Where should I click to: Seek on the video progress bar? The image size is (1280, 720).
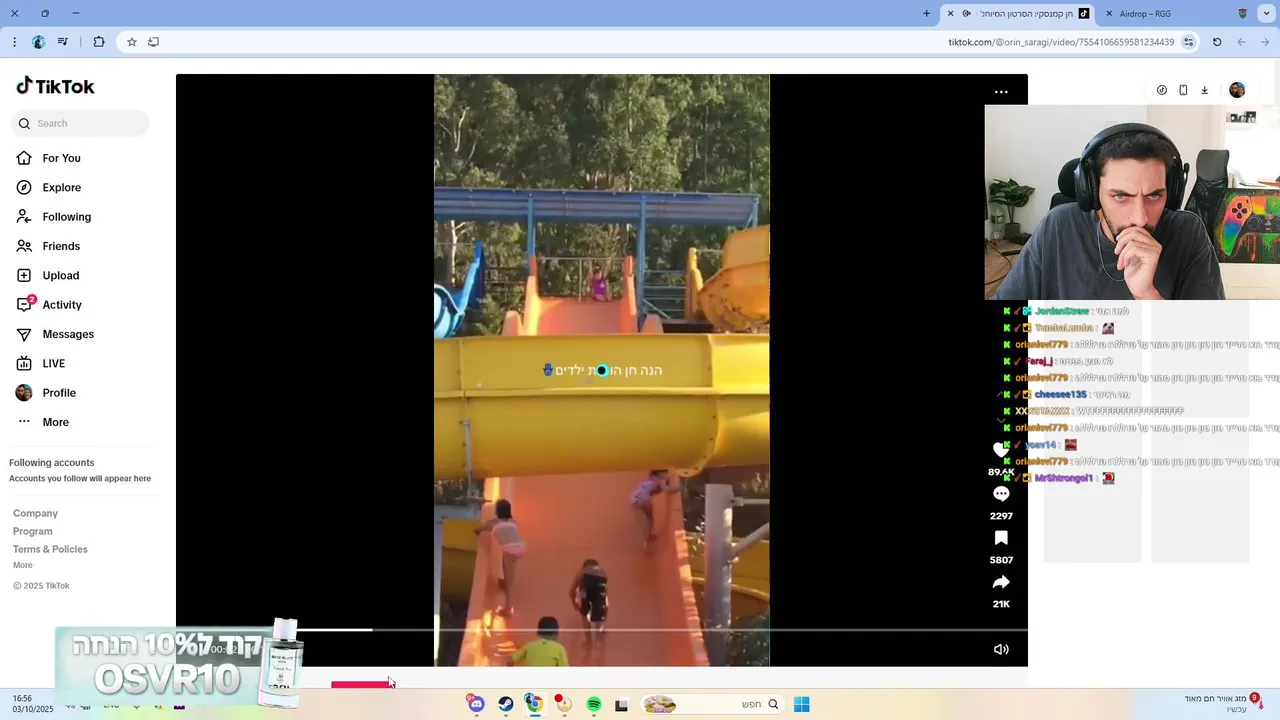(x=602, y=630)
